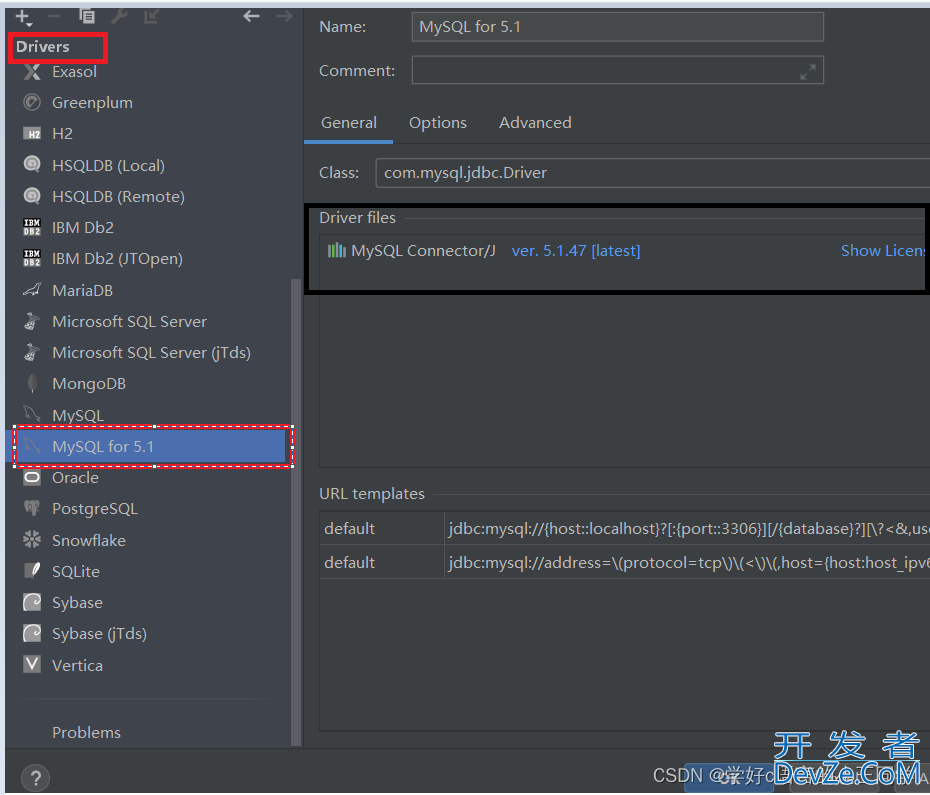Viewport: 930px width, 795px height.
Task: Click the back arrow icon
Action: (x=251, y=16)
